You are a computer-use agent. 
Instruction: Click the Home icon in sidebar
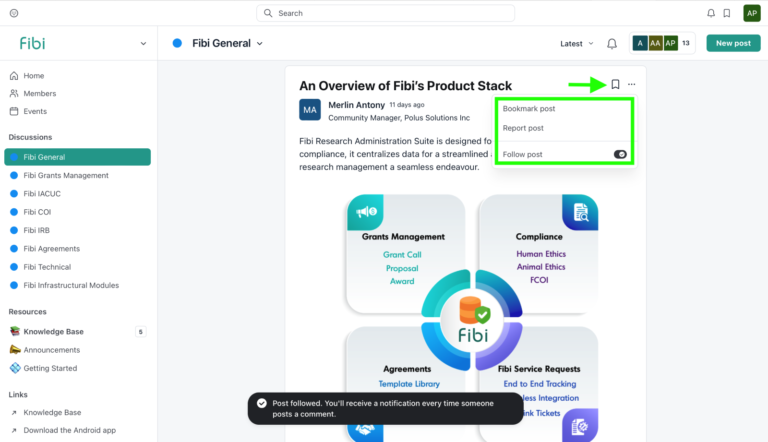coord(14,75)
